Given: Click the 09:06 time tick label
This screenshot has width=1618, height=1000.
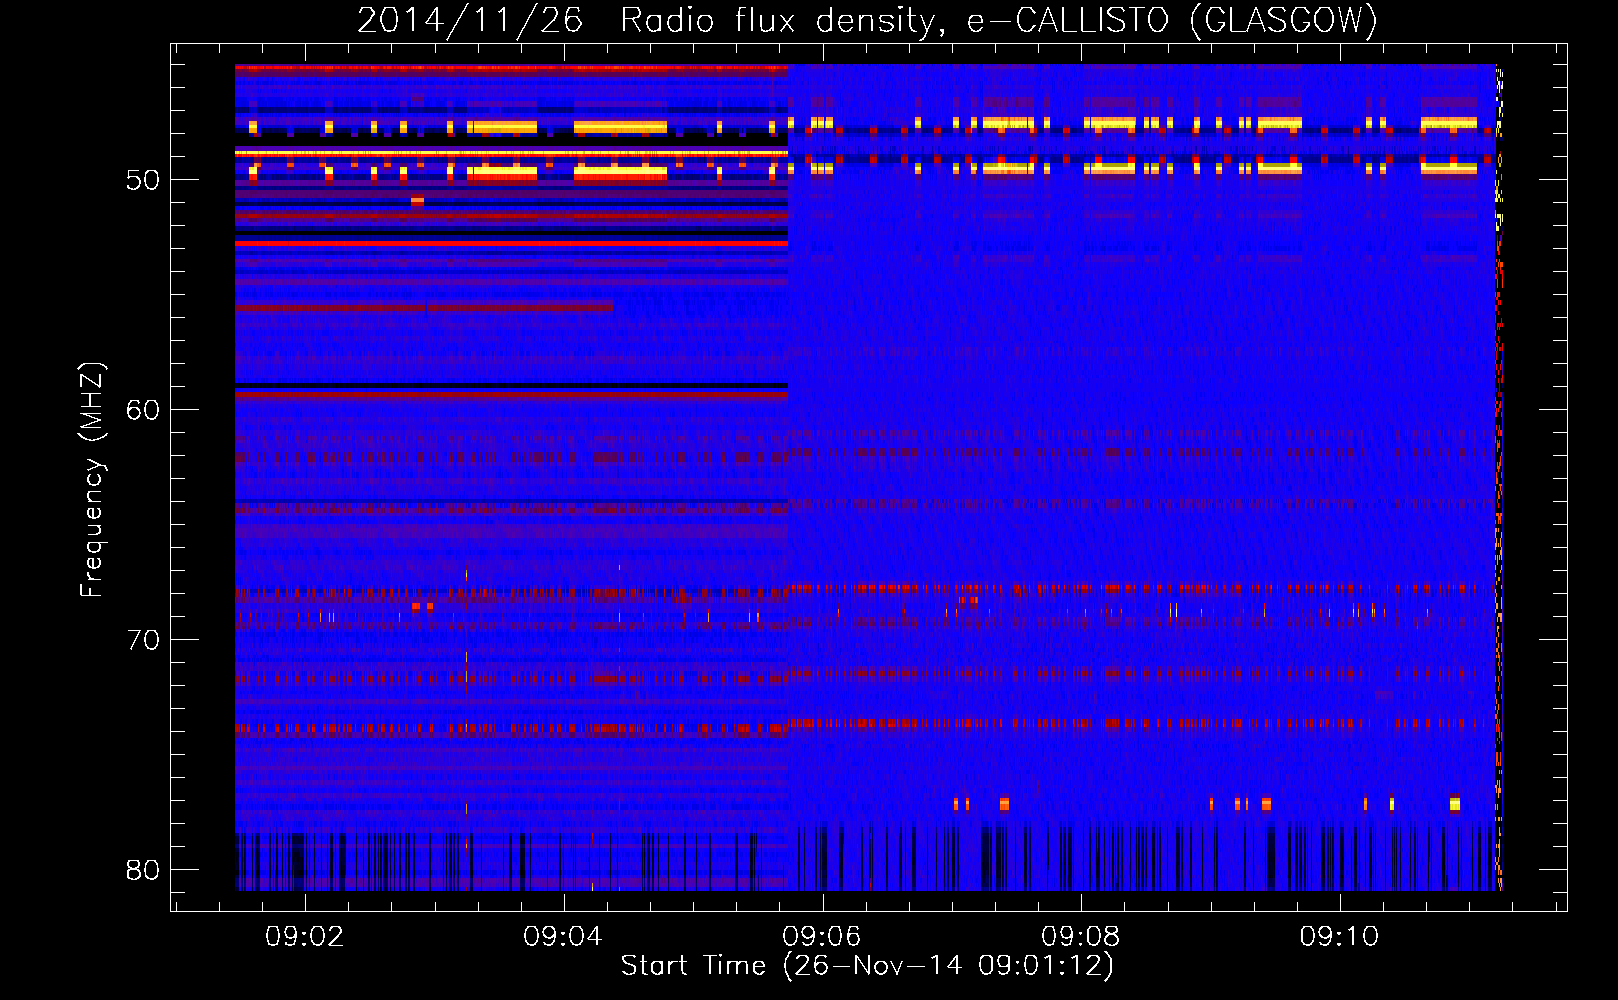Looking at the screenshot, I should (822, 936).
